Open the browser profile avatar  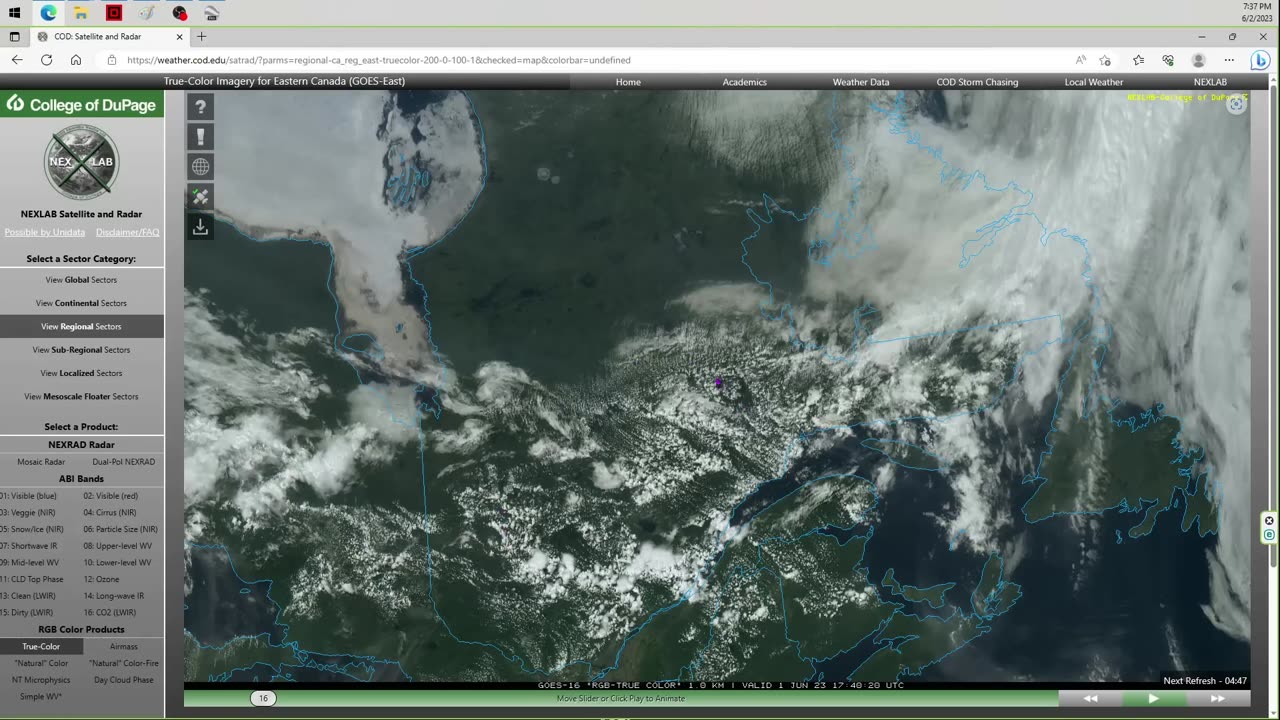click(1199, 60)
